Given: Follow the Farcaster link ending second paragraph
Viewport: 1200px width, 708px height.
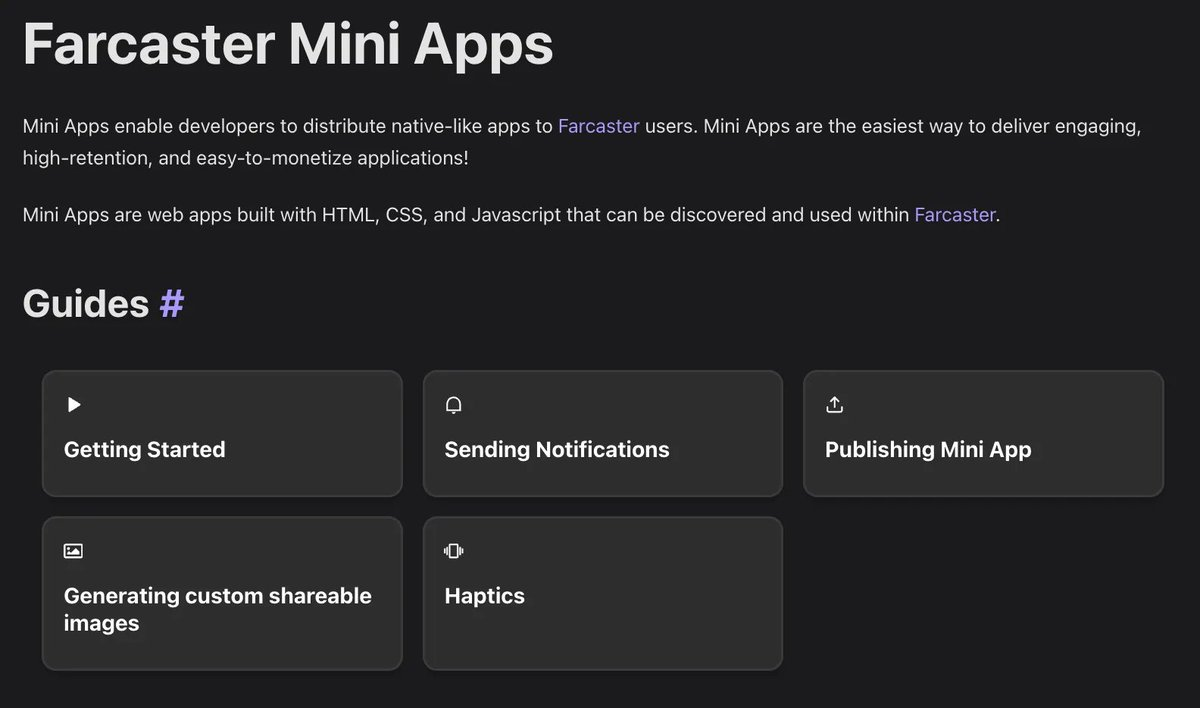Looking at the screenshot, I should [x=954, y=214].
